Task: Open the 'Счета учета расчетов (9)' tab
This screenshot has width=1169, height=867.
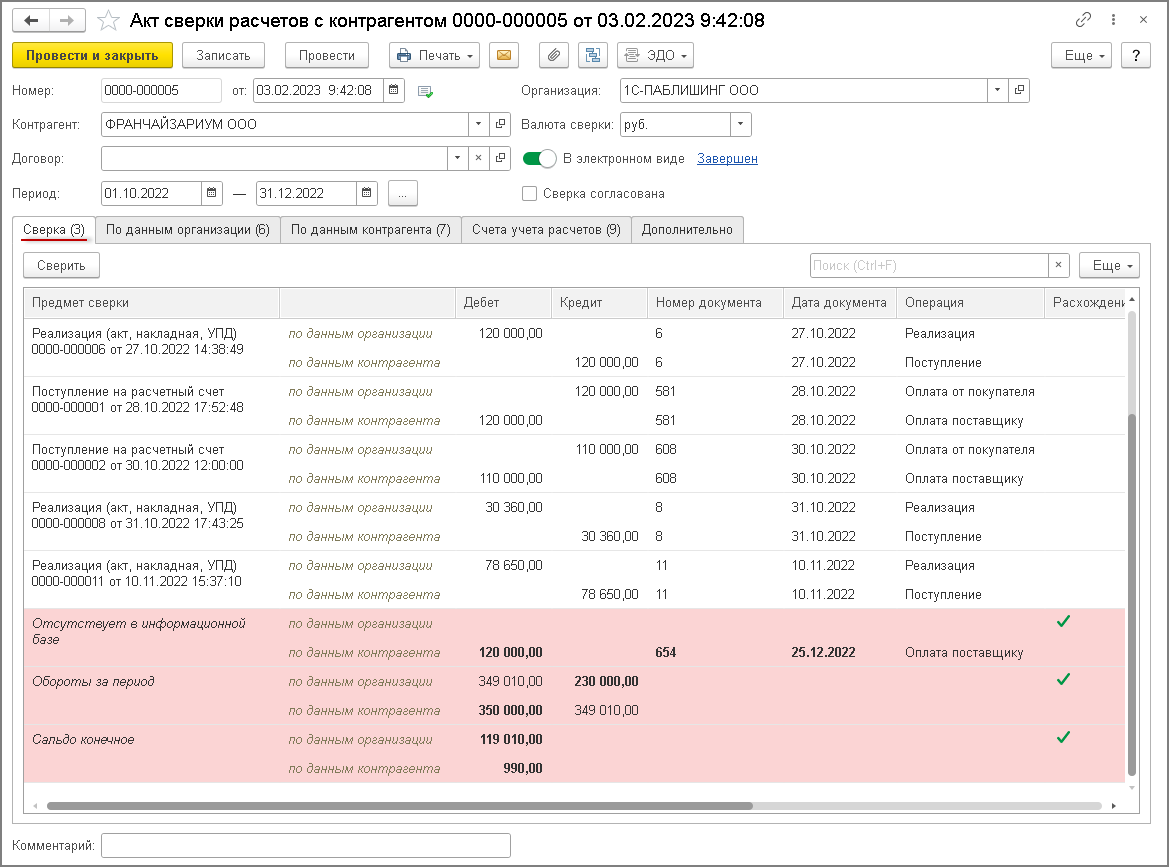Action: [x=546, y=230]
